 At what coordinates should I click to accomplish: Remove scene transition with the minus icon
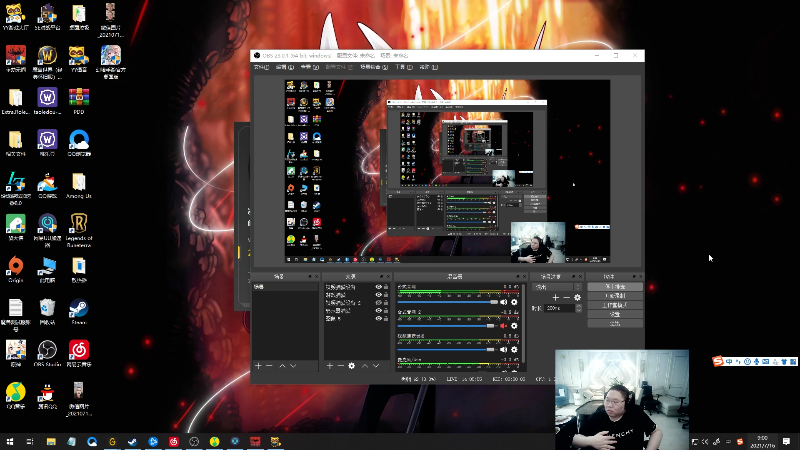click(x=566, y=297)
